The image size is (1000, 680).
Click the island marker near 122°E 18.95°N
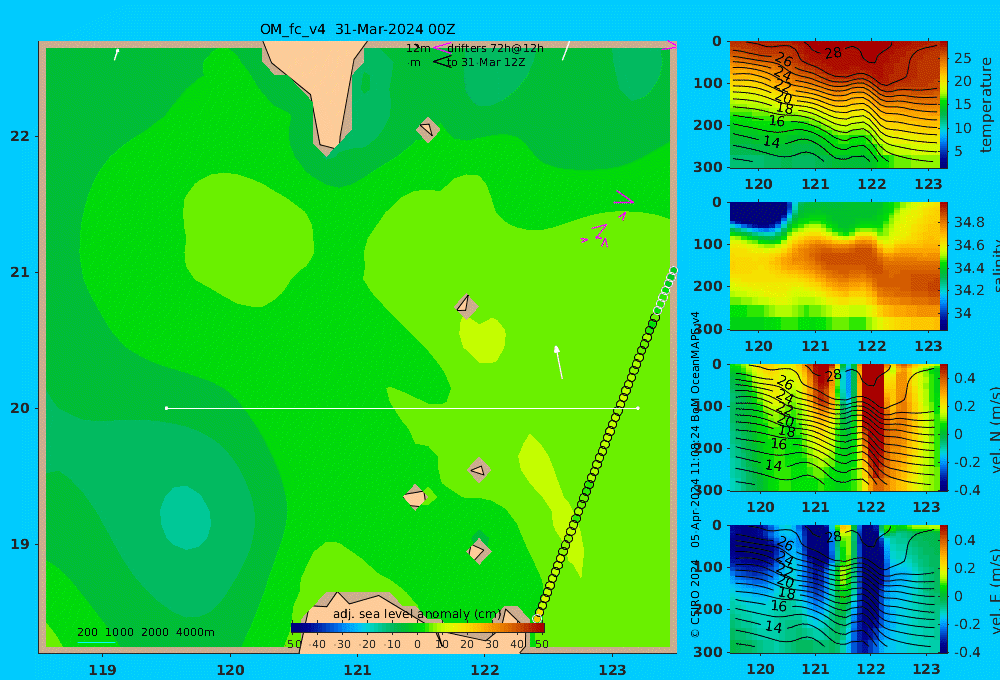tap(478, 551)
